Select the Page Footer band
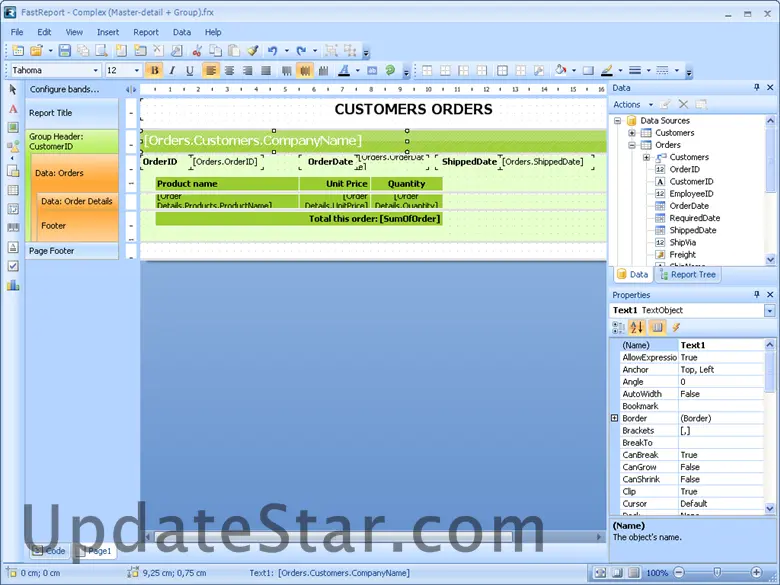Image resolution: width=780 pixels, height=585 pixels. pos(72,251)
